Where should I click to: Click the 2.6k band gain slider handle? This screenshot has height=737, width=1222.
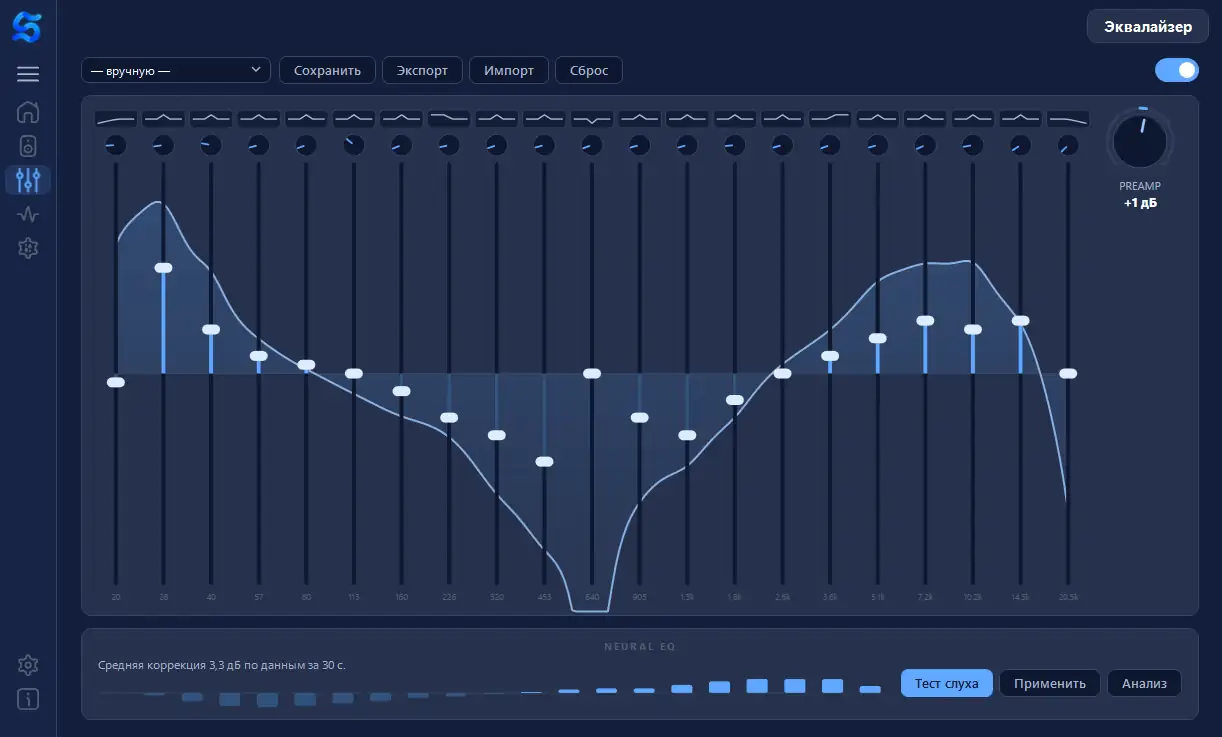782,373
